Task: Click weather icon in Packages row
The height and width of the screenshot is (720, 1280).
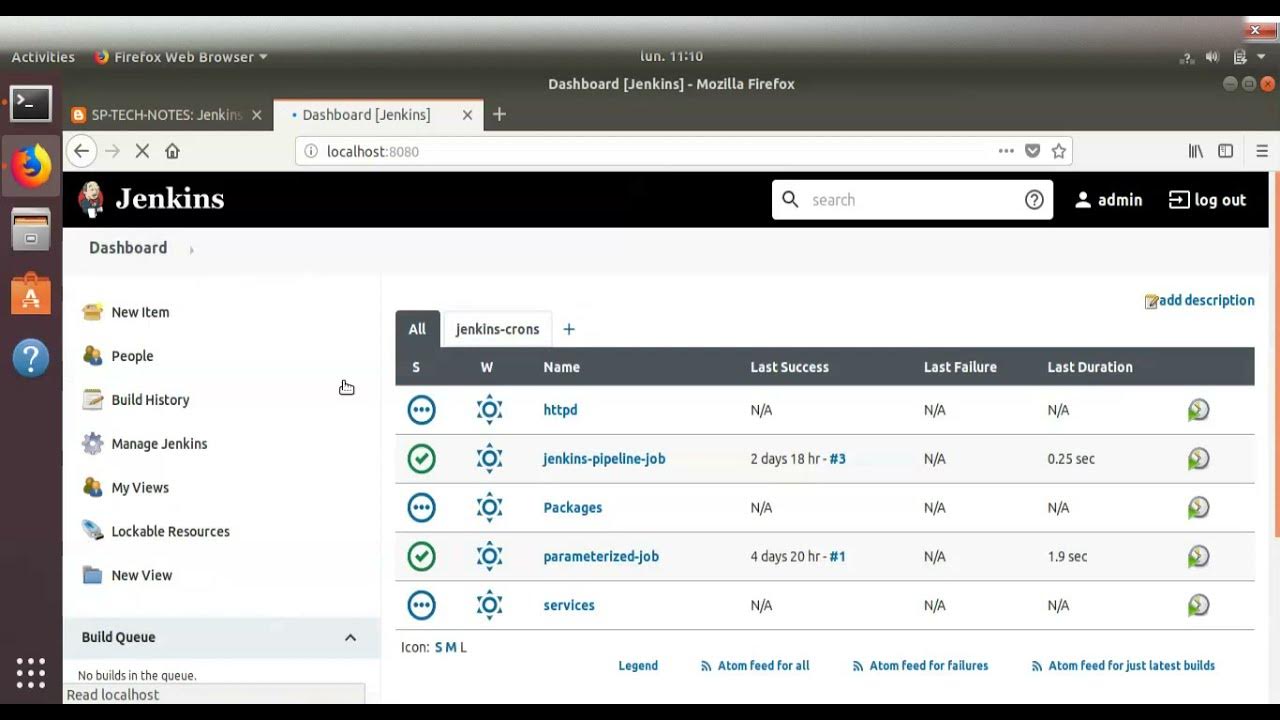Action: click(x=489, y=508)
